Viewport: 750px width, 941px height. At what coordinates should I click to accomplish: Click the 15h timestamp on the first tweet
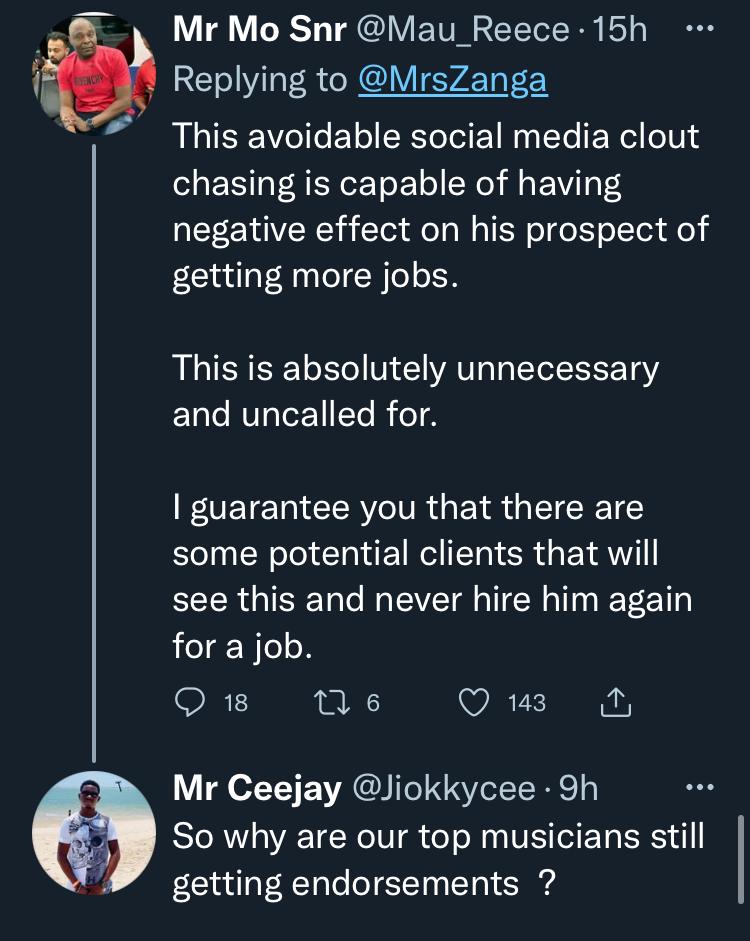(x=620, y=30)
